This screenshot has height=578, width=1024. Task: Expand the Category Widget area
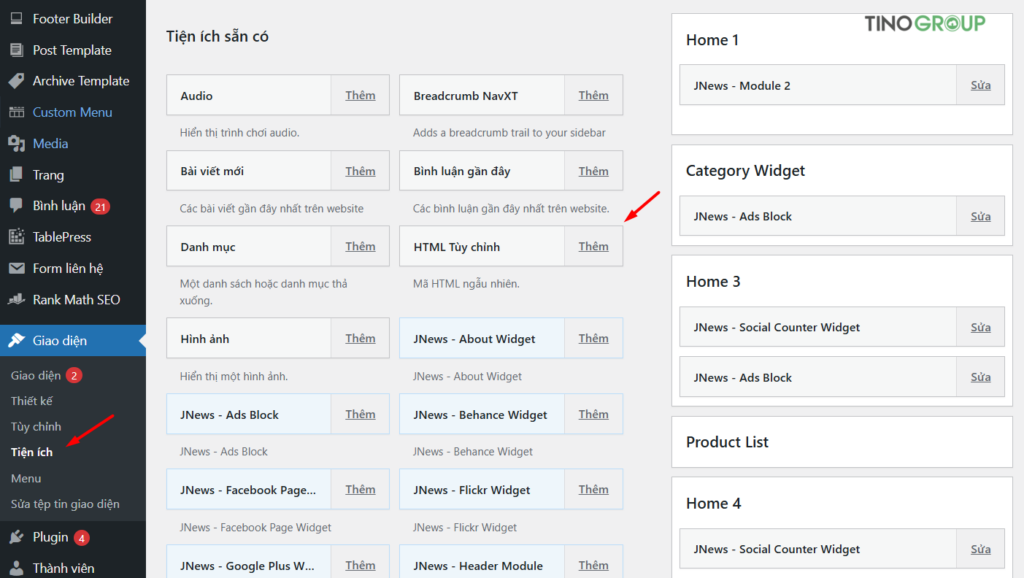[745, 170]
